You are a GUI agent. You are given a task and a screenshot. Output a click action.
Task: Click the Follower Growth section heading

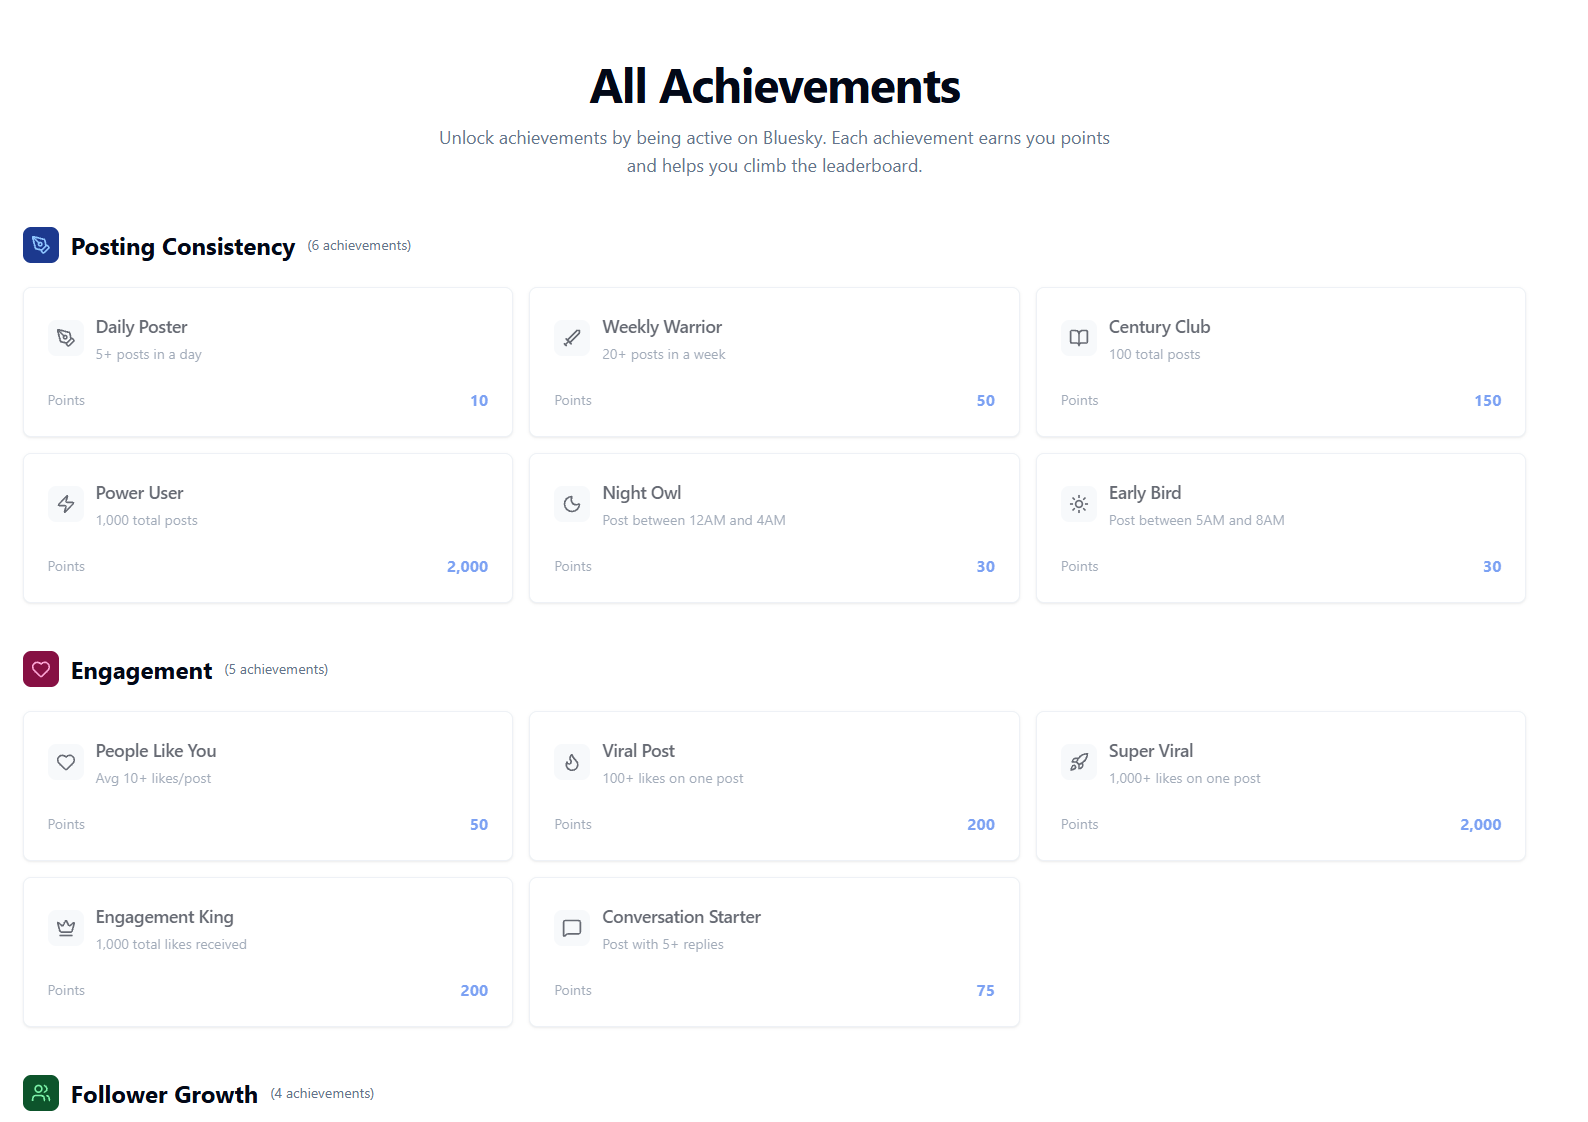click(x=164, y=1094)
